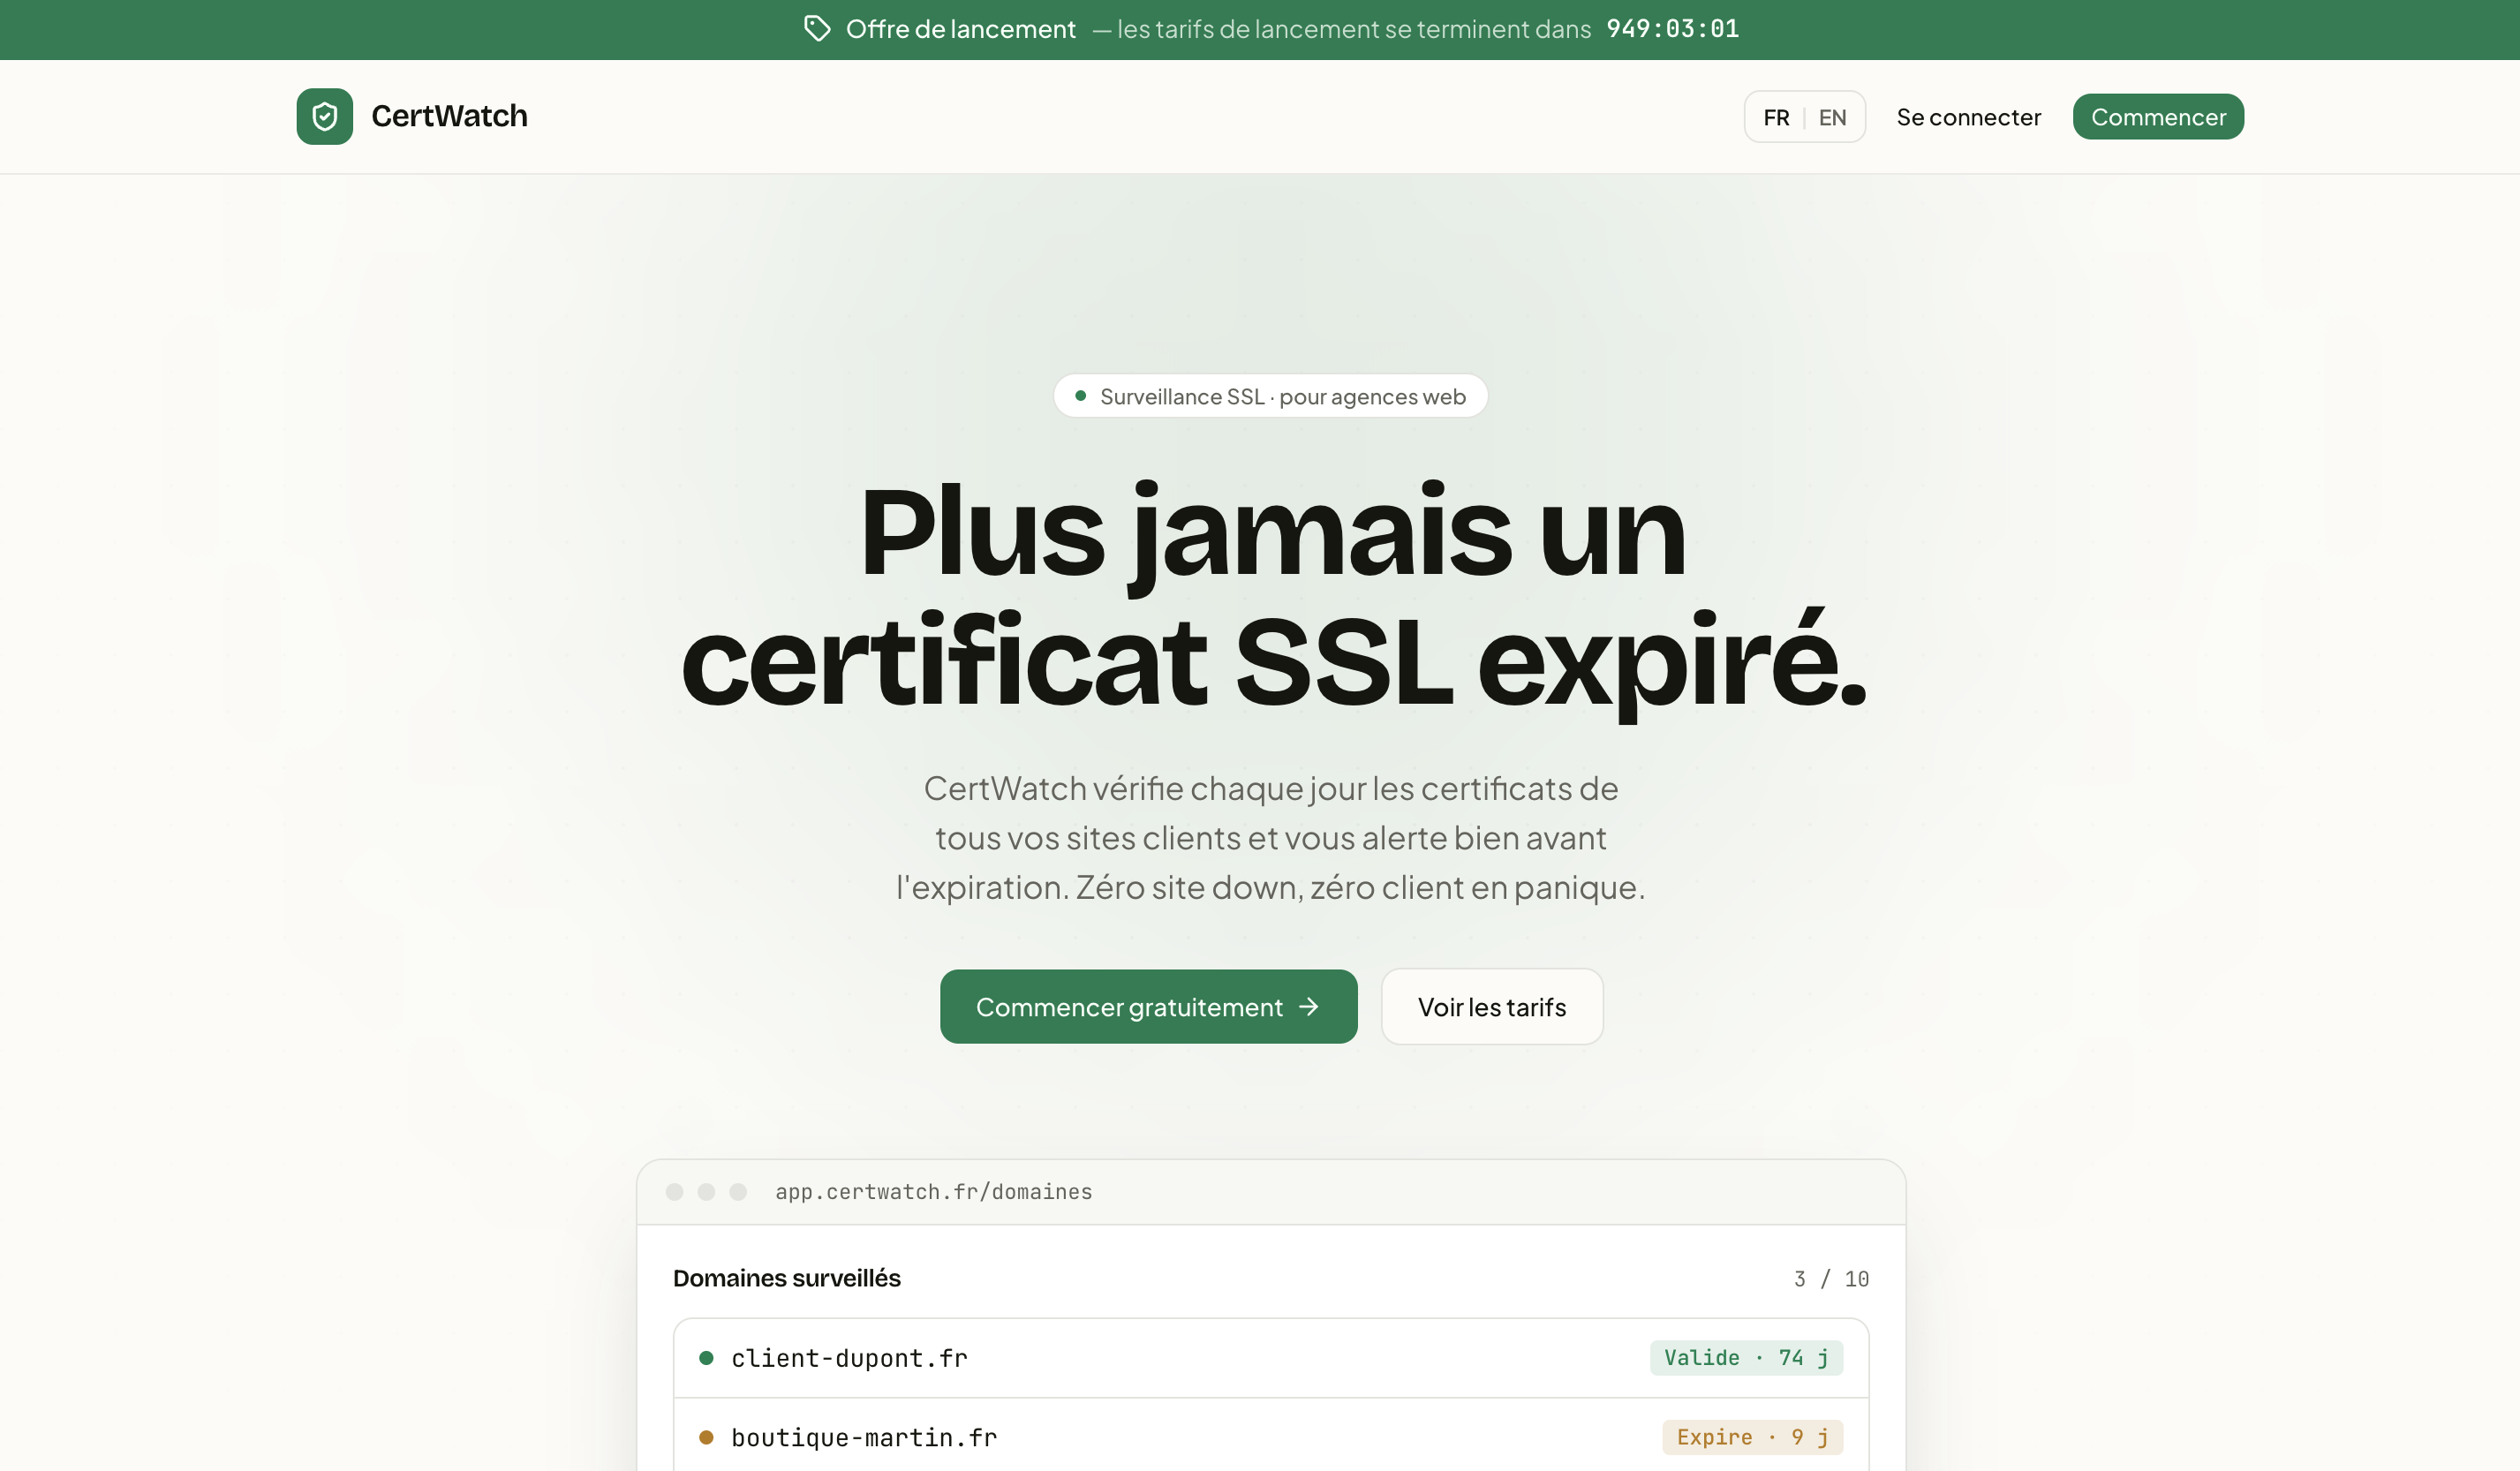Click the price tag icon in the banner
This screenshot has width=2520, height=1471.
click(x=817, y=29)
